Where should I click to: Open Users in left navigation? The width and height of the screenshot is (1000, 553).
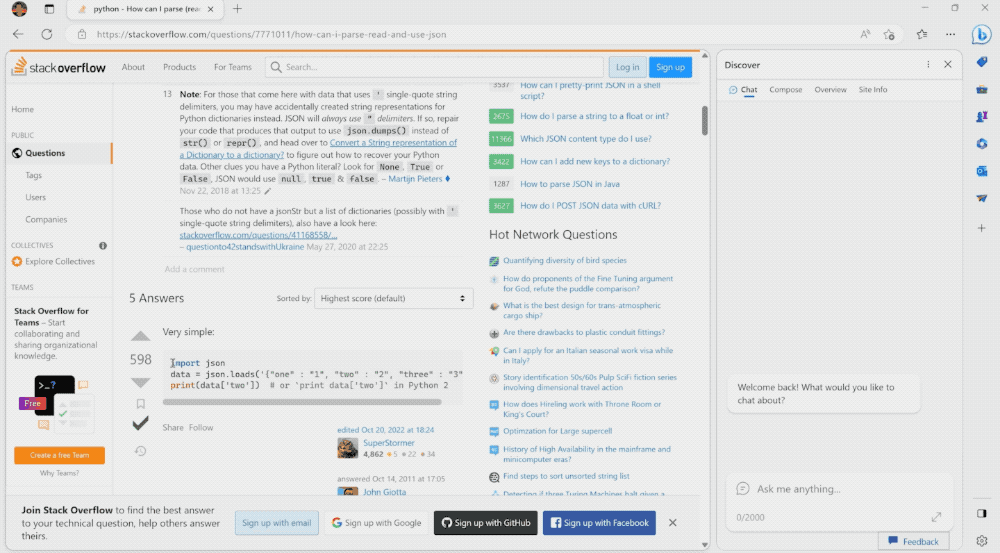coord(36,198)
